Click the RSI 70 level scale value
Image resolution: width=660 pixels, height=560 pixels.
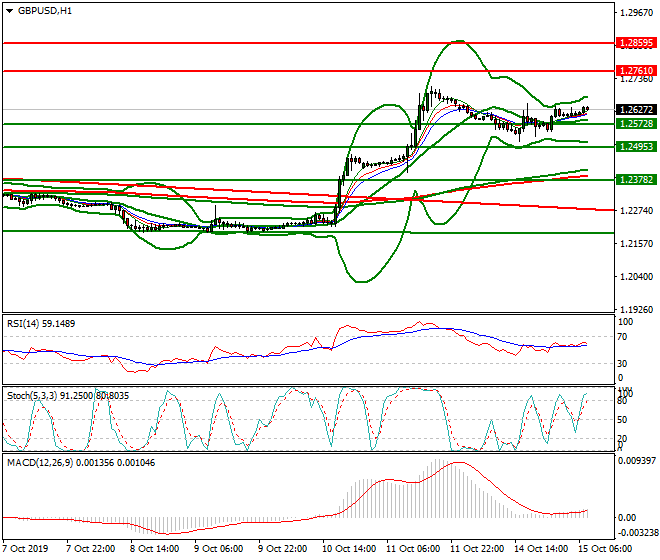(x=626, y=337)
